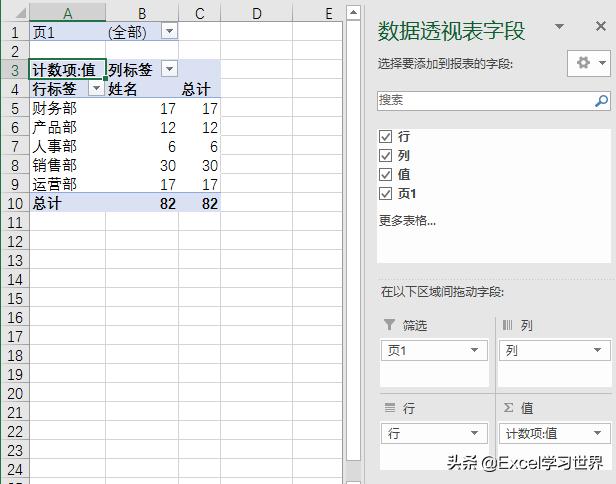The image size is (616, 484).
Task: Open 行 field menu in rows area
Action: point(474,433)
